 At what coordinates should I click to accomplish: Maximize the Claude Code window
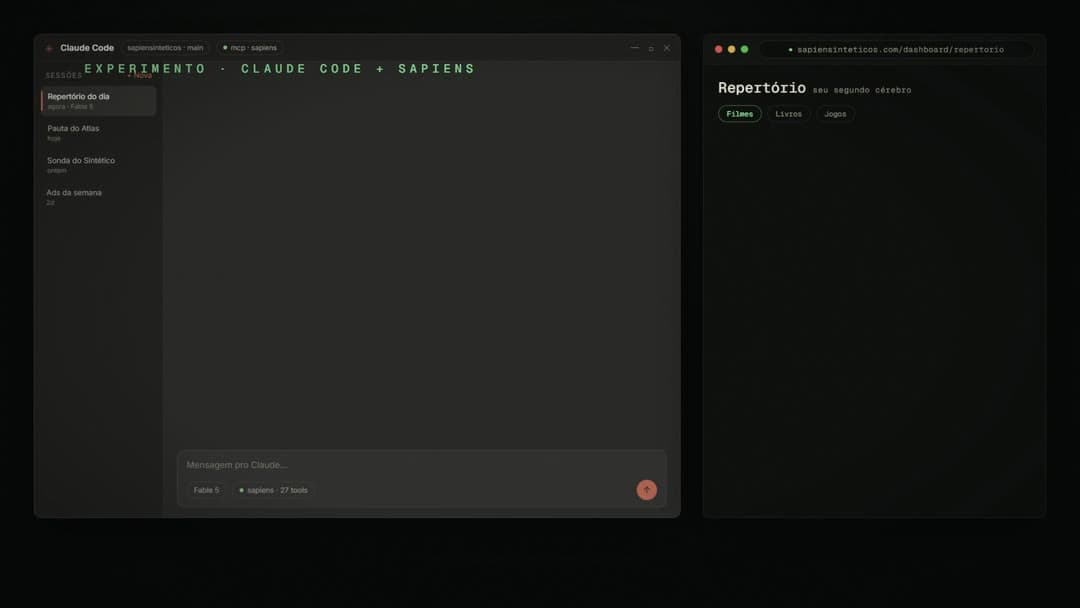tap(651, 48)
